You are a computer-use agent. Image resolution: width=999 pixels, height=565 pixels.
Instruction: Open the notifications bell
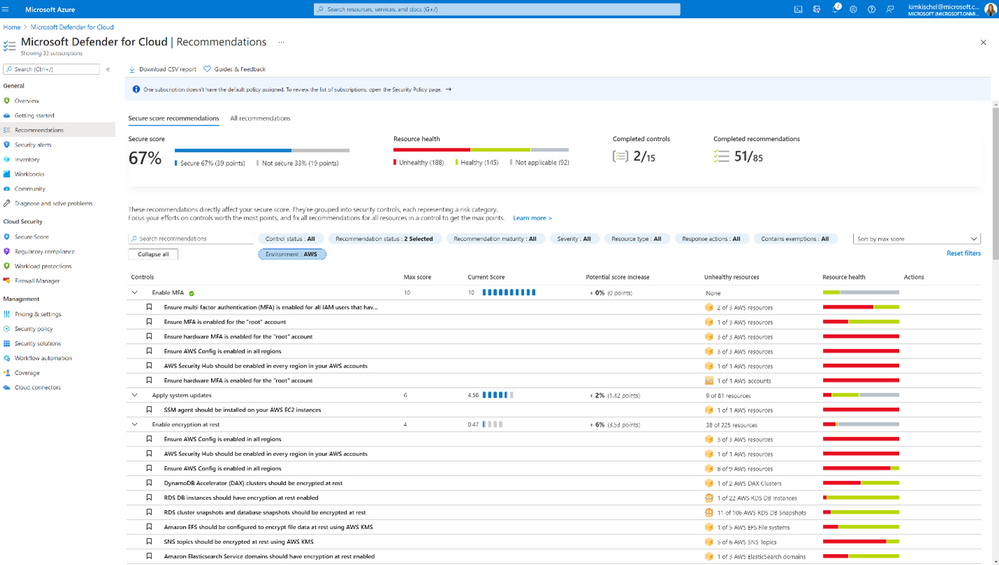click(835, 10)
